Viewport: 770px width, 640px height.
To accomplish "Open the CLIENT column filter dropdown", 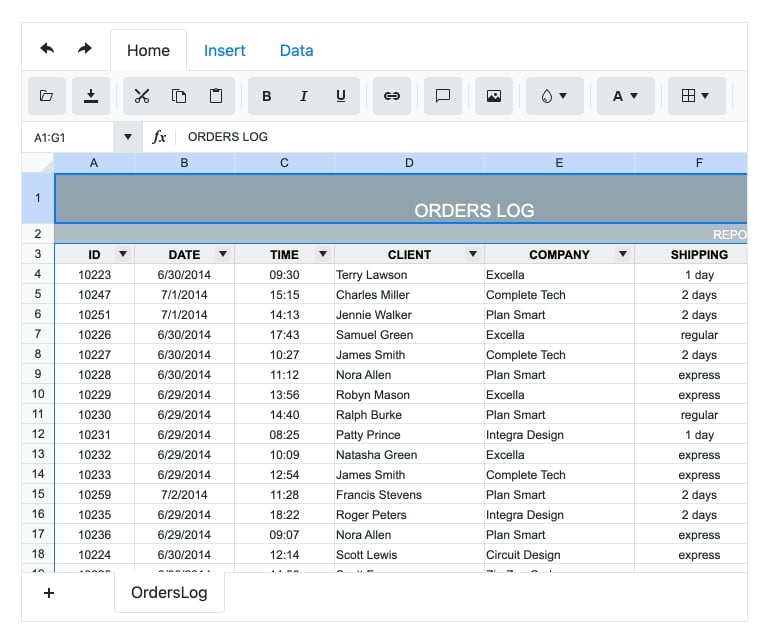I will [473, 254].
